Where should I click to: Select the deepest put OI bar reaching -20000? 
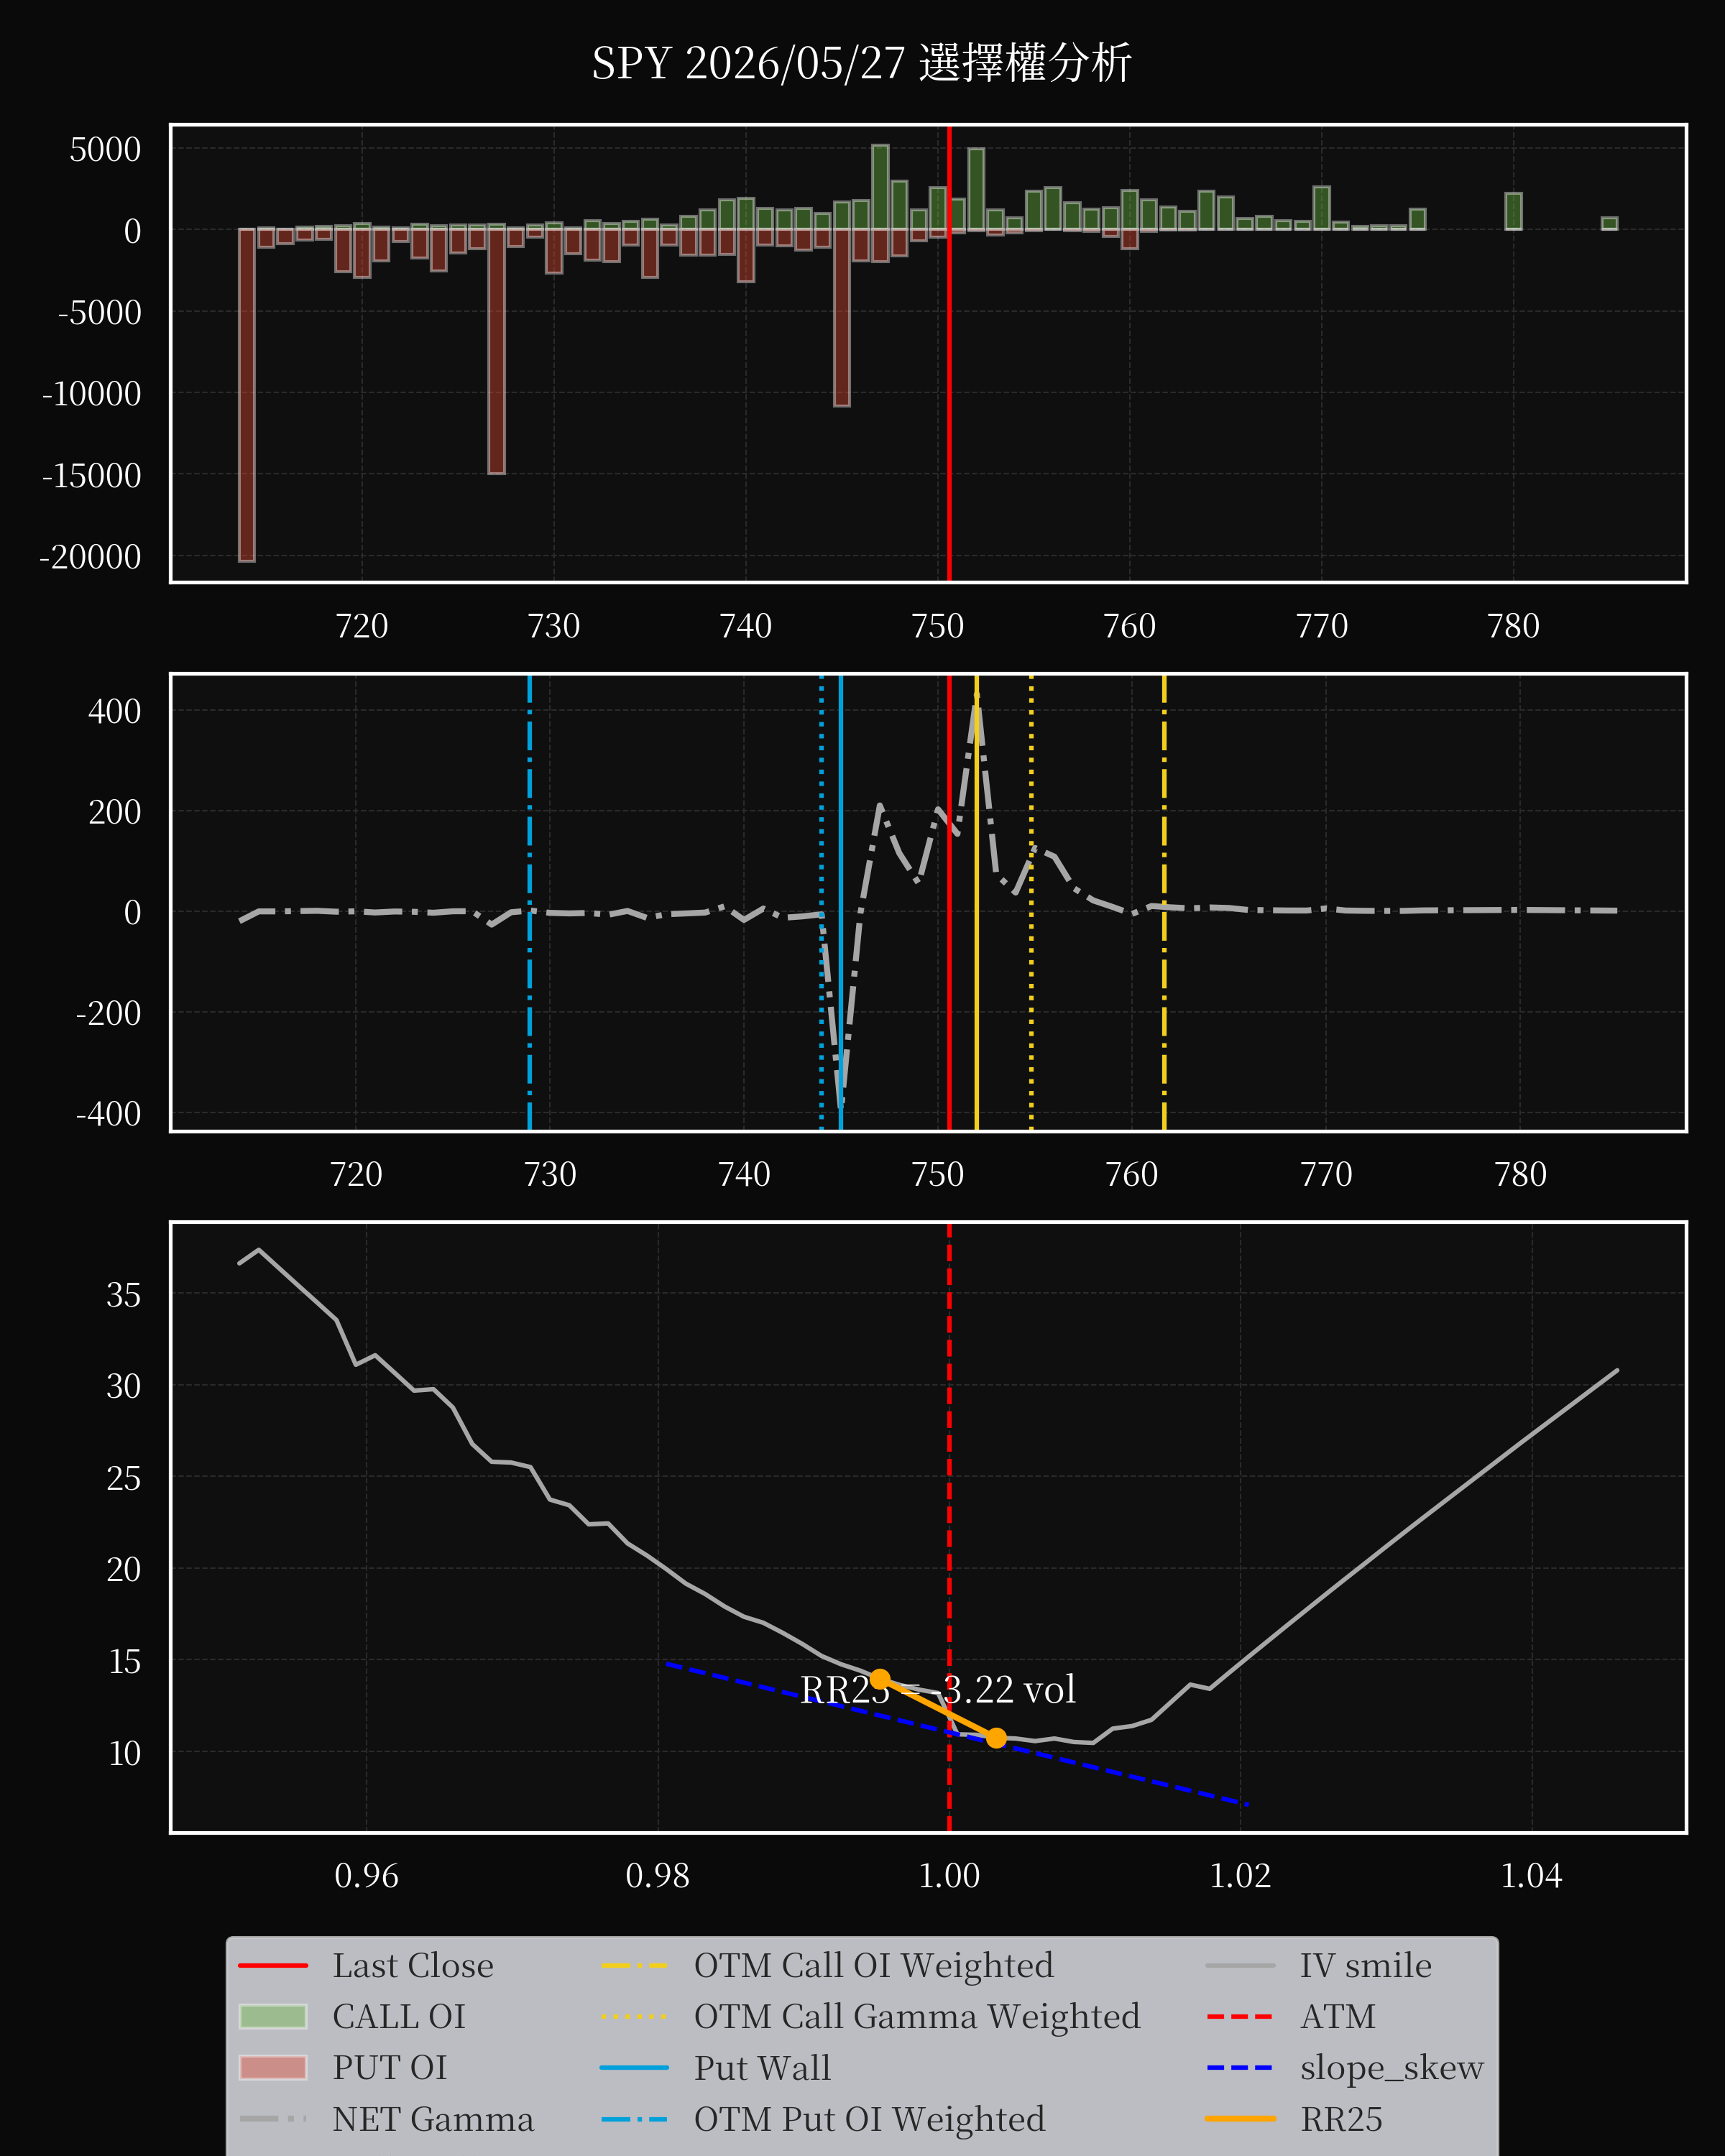[247, 395]
